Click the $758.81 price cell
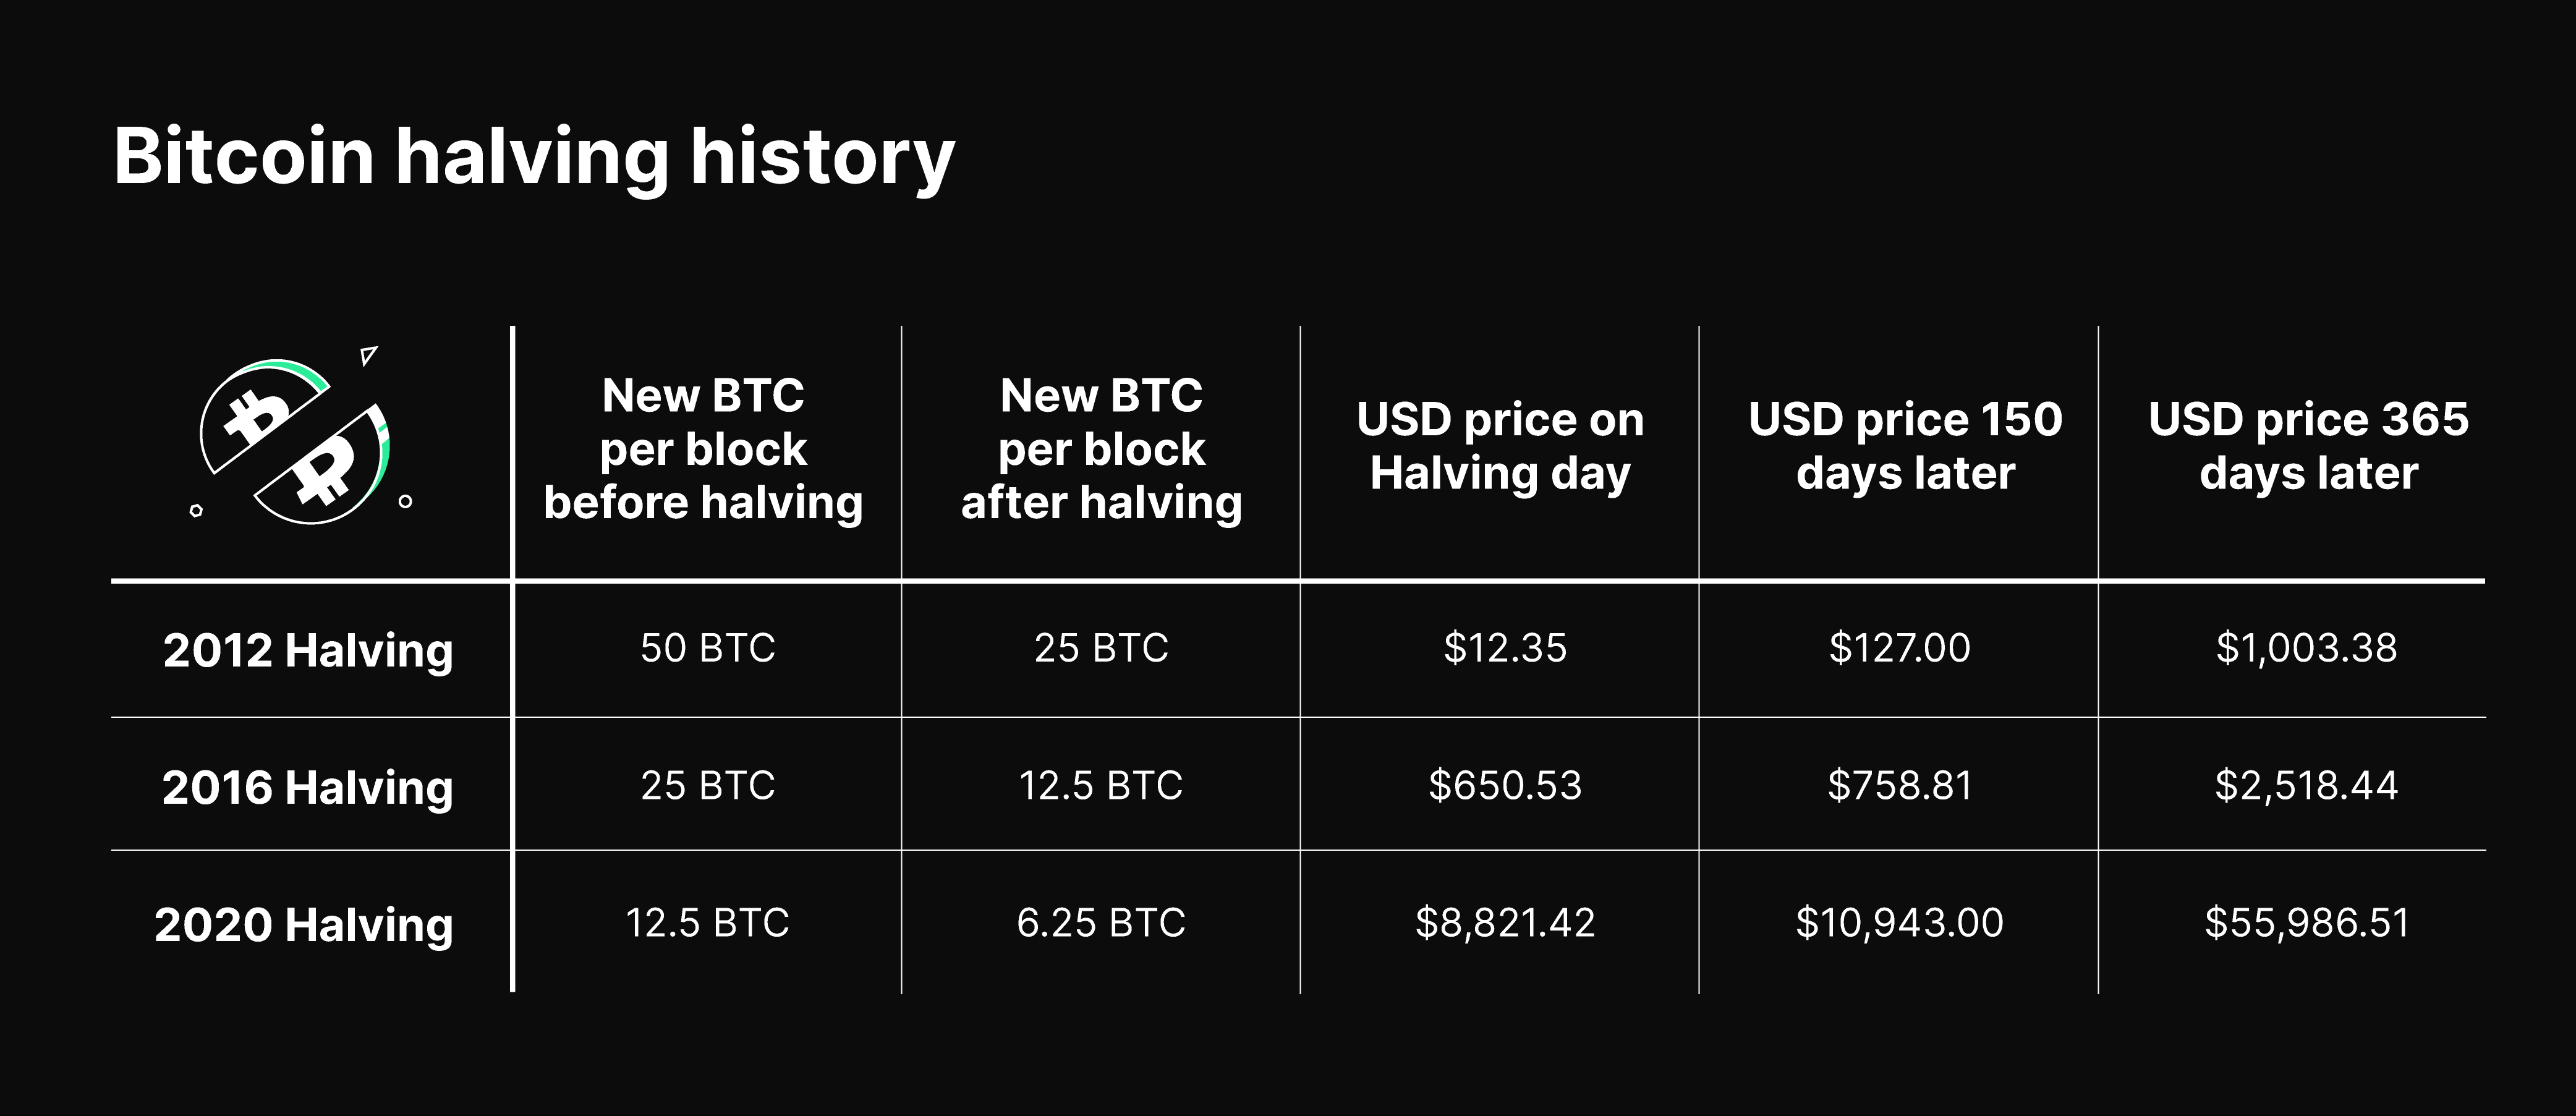This screenshot has height=1116, width=2576. click(1900, 785)
